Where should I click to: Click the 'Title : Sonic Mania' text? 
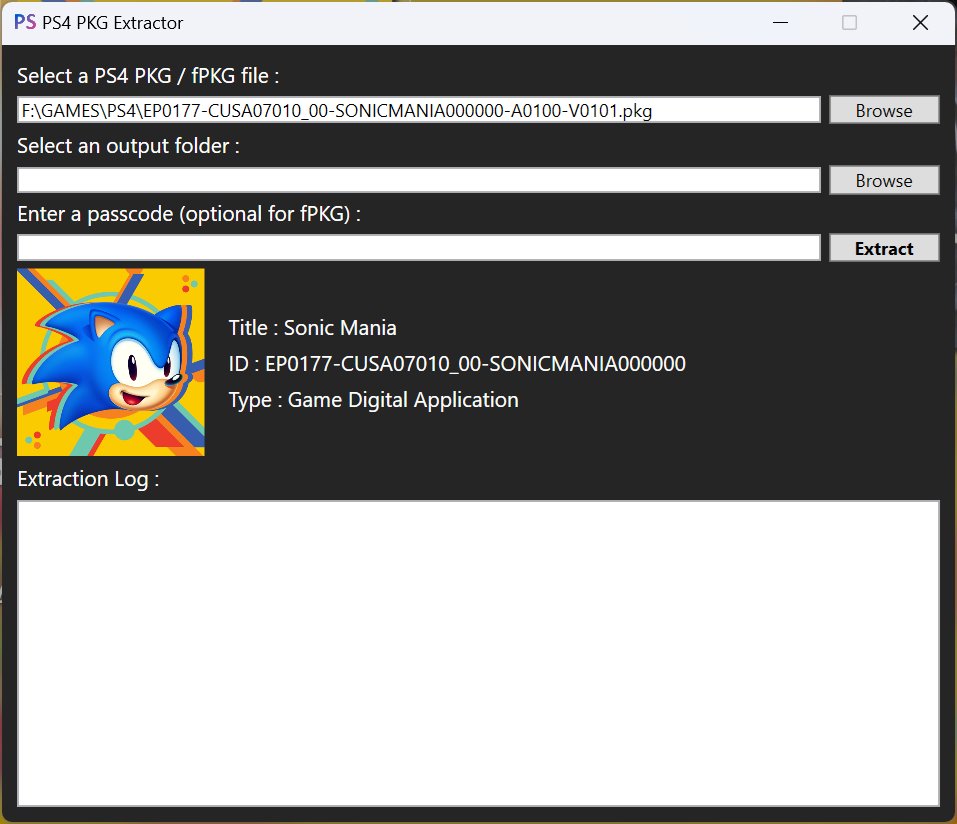pyautogui.click(x=312, y=328)
